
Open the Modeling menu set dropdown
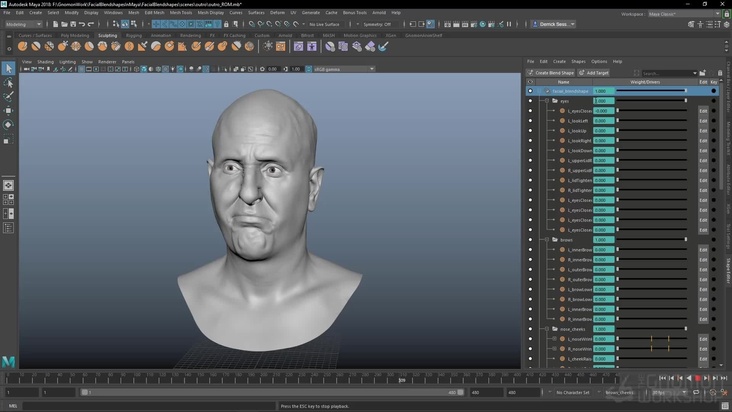[x=24, y=24]
